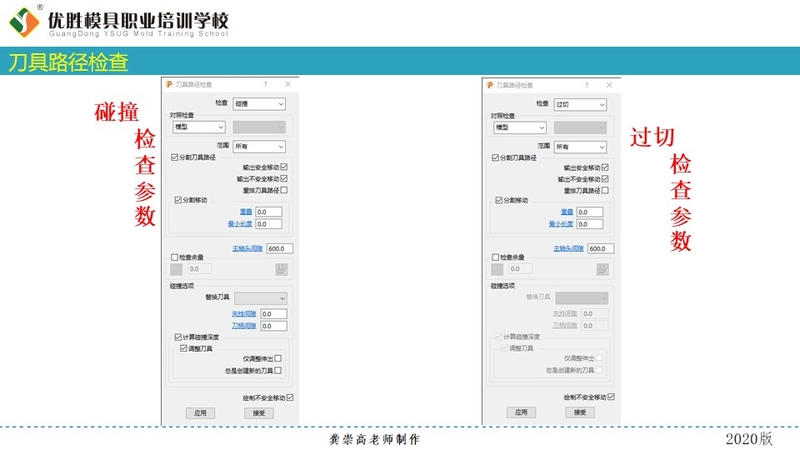Click the thickness icon button in left dialog
Screen dimensions: 800x450
click(x=281, y=269)
